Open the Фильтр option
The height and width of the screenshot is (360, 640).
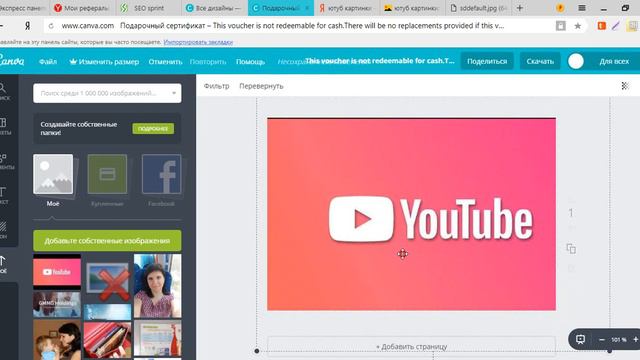click(x=216, y=86)
